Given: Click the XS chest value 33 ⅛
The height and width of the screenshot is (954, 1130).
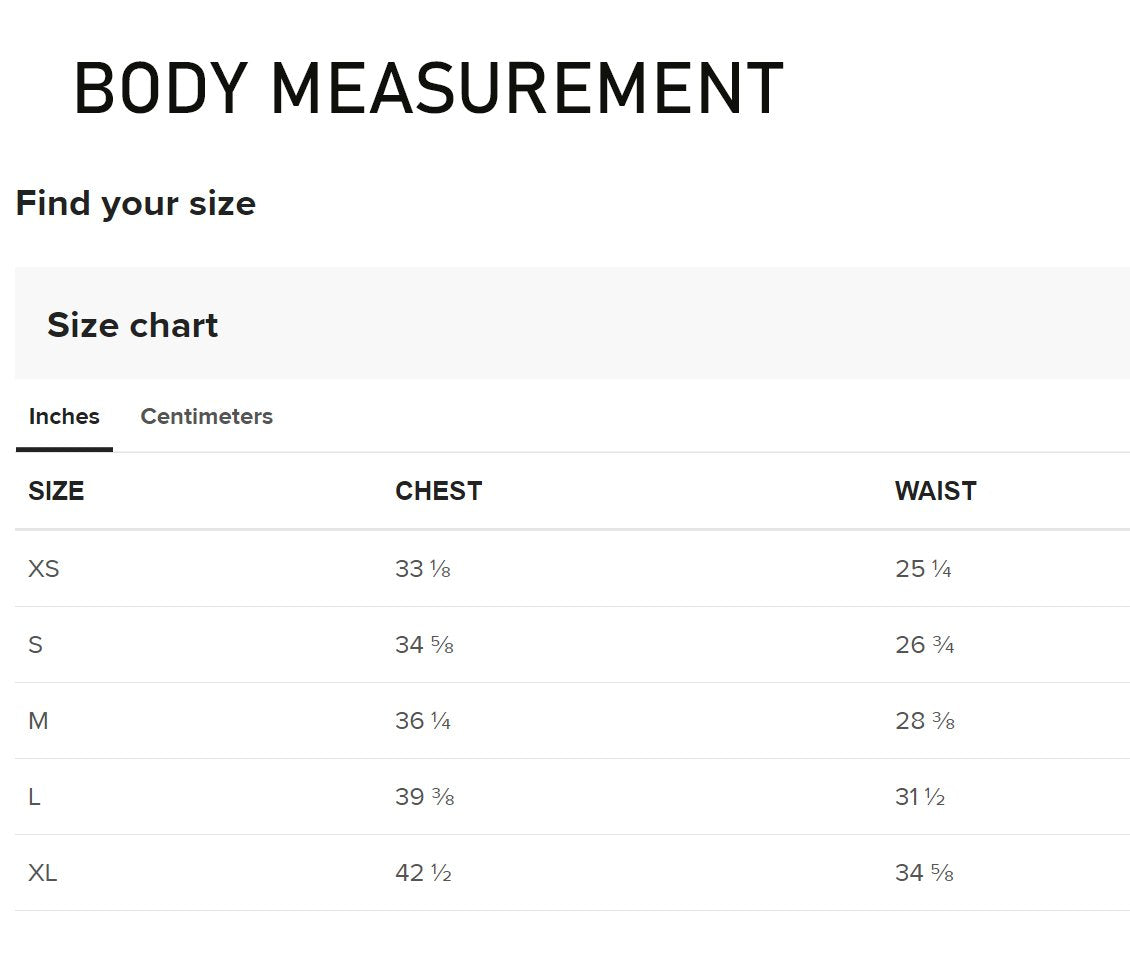Looking at the screenshot, I should (422, 569).
